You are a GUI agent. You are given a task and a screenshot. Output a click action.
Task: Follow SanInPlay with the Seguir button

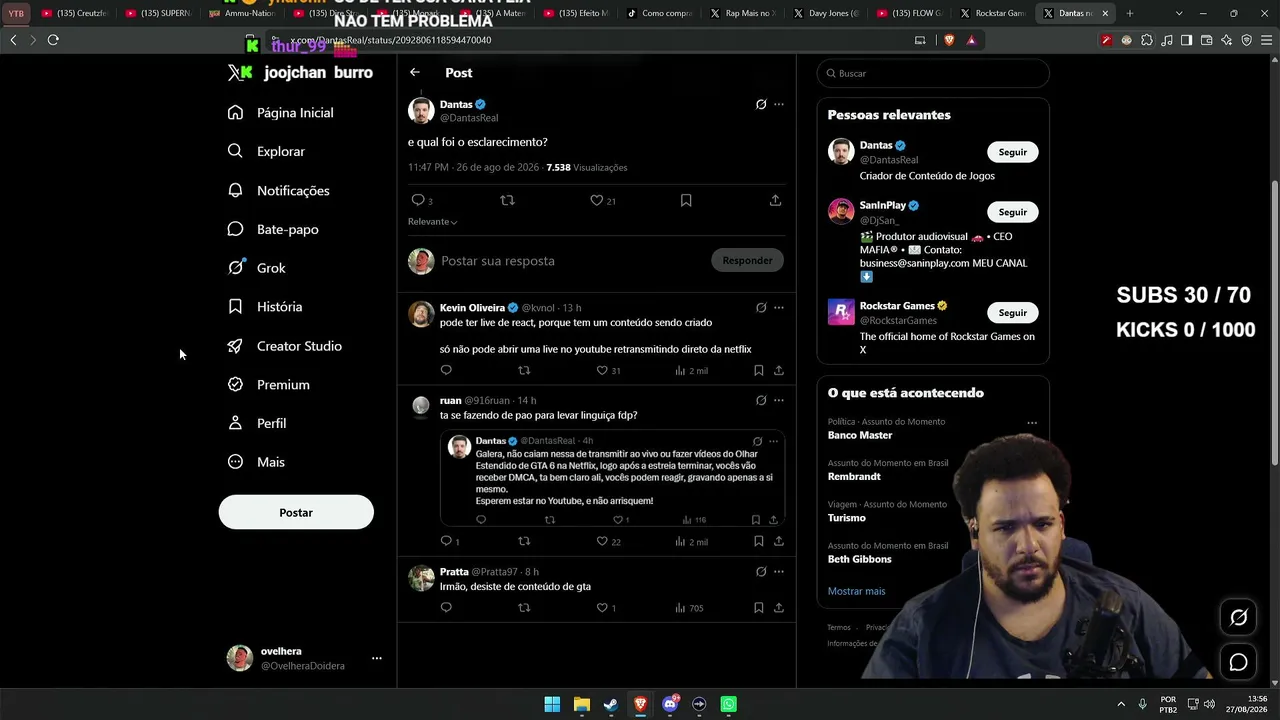pyautogui.click(x=1013, y=212)
